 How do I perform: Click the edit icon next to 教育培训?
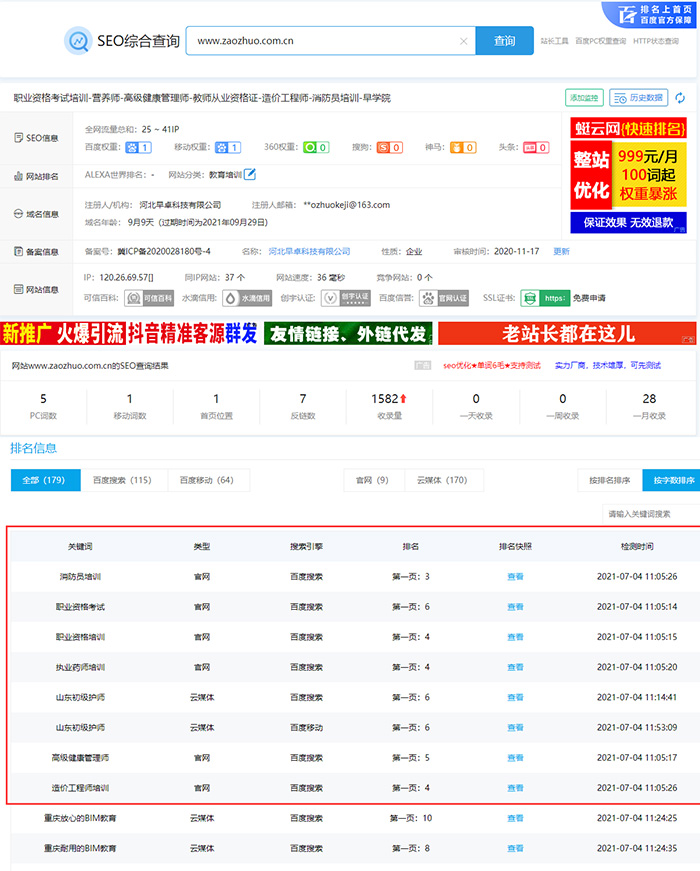pos(250,175)
